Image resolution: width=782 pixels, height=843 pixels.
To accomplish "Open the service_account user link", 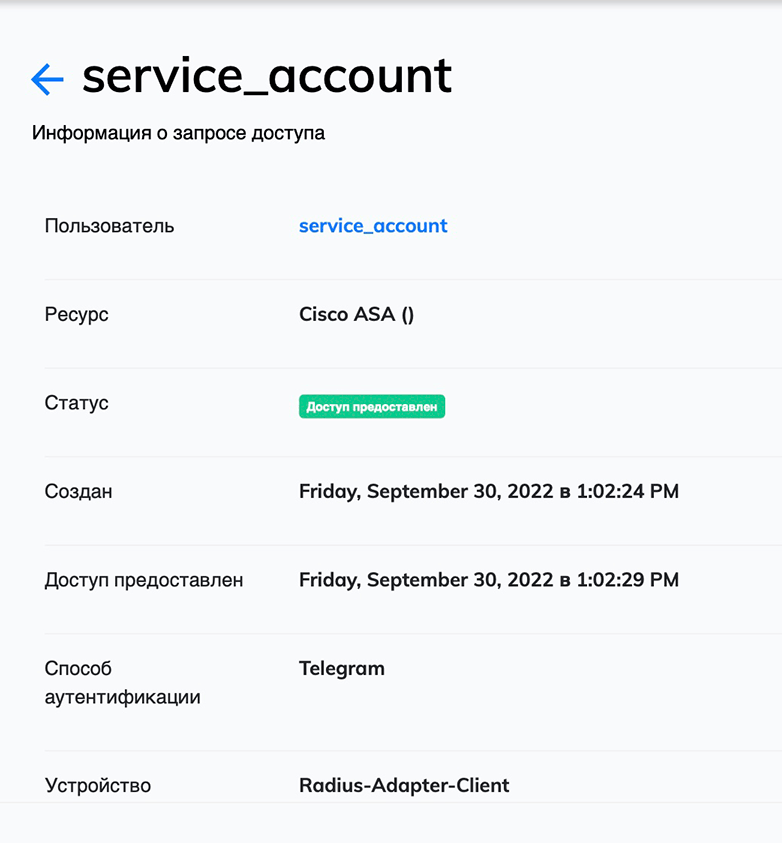I will pyautogui.click(x=373, y=226).
